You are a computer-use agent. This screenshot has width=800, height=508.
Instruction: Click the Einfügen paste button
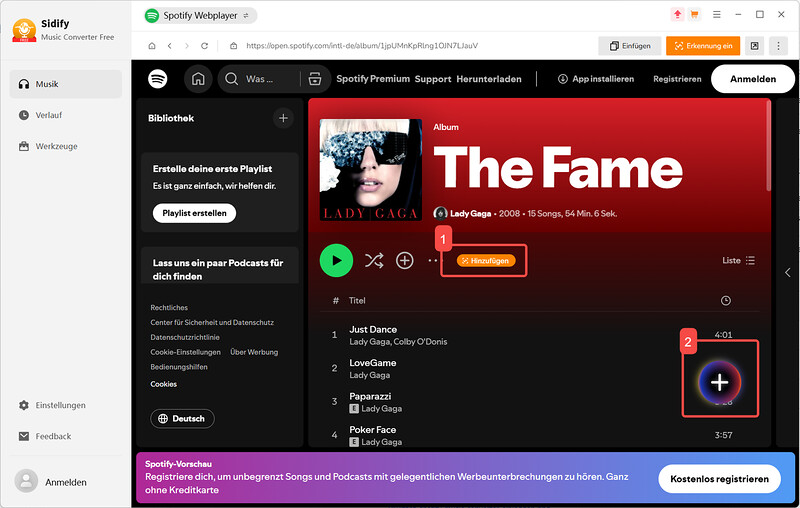630,46
